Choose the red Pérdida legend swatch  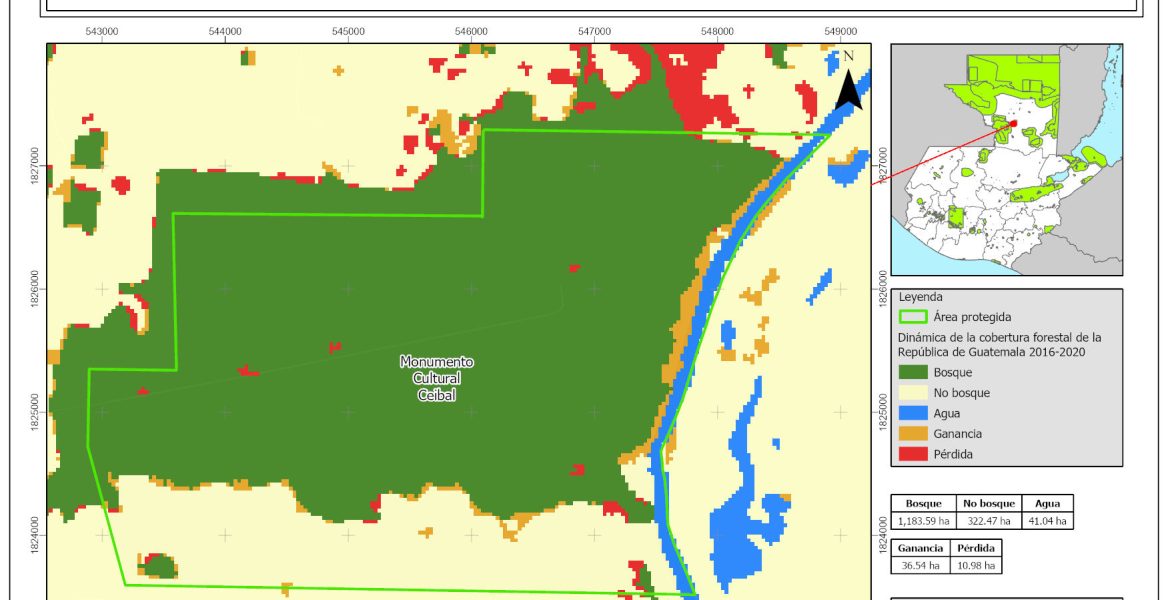913,454
